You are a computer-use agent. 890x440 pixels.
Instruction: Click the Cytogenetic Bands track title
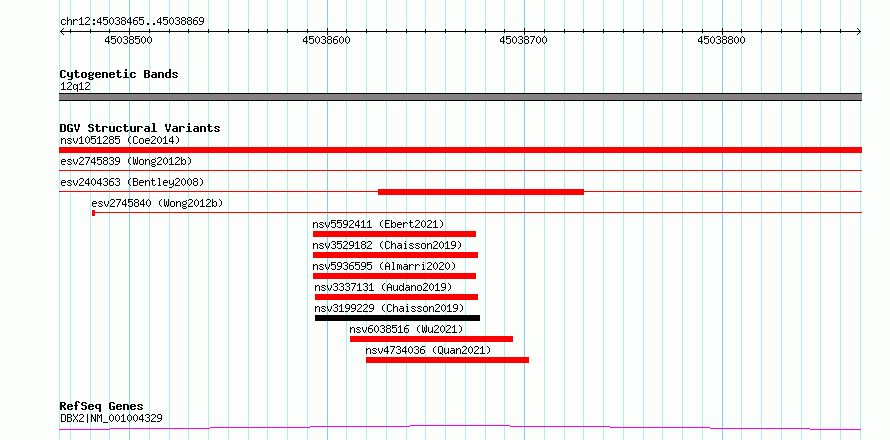point(119,74)
